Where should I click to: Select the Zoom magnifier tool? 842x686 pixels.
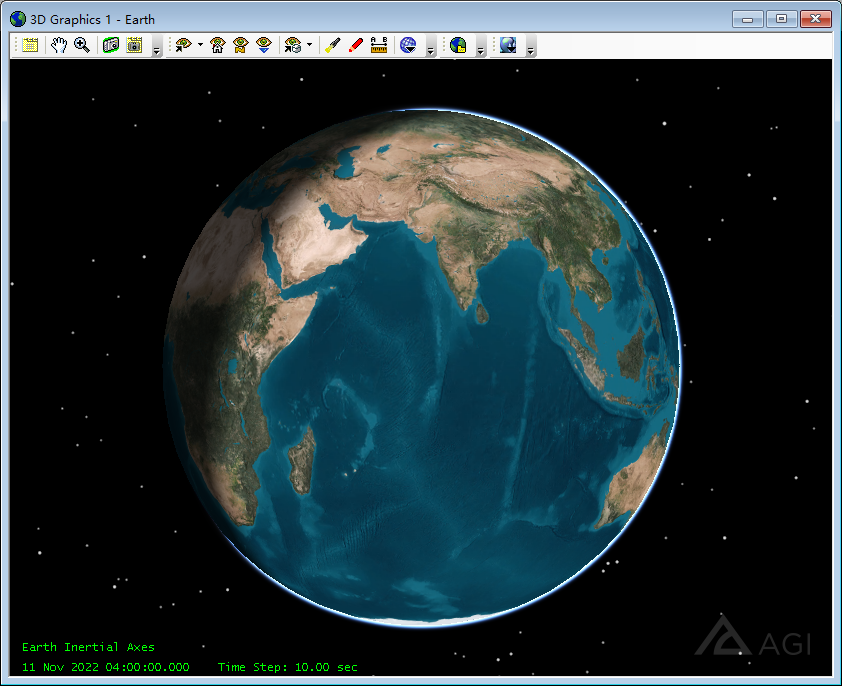(81, 45)
